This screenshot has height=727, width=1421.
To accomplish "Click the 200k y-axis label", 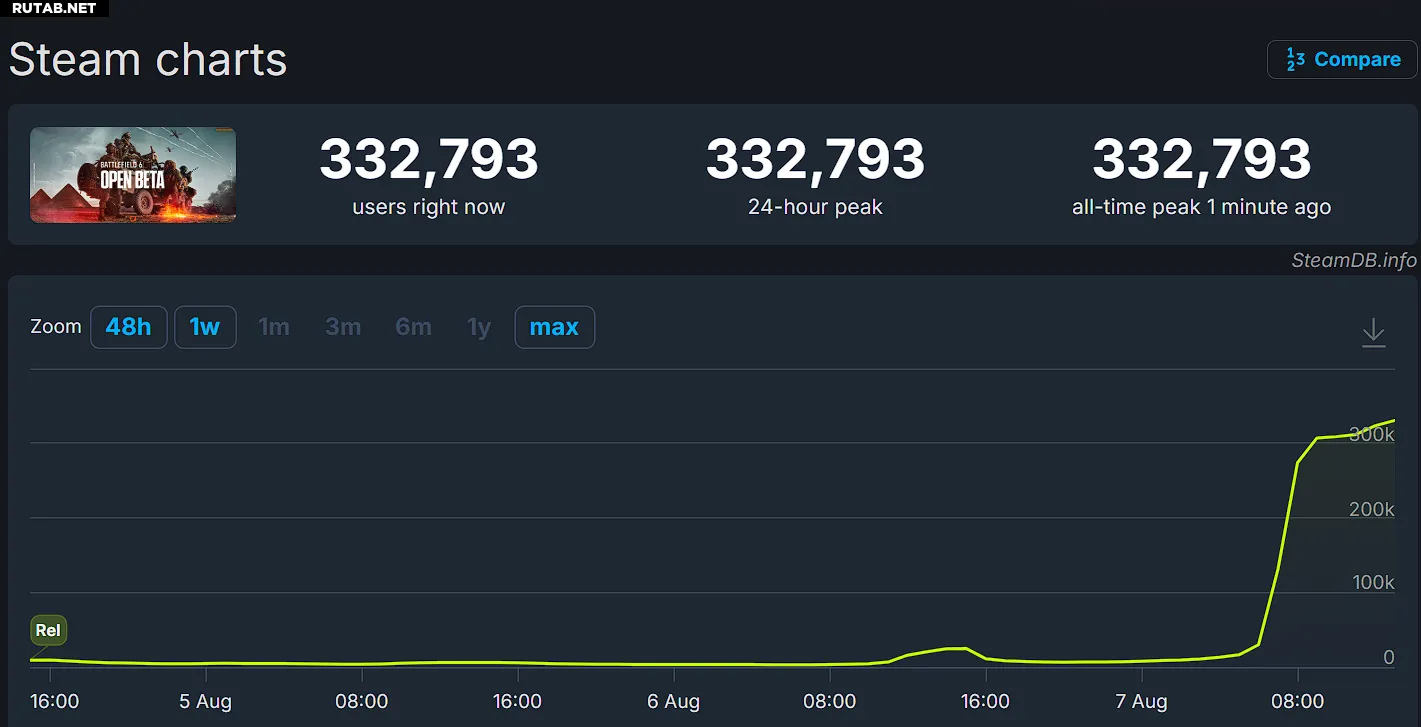I will 1371,509.
